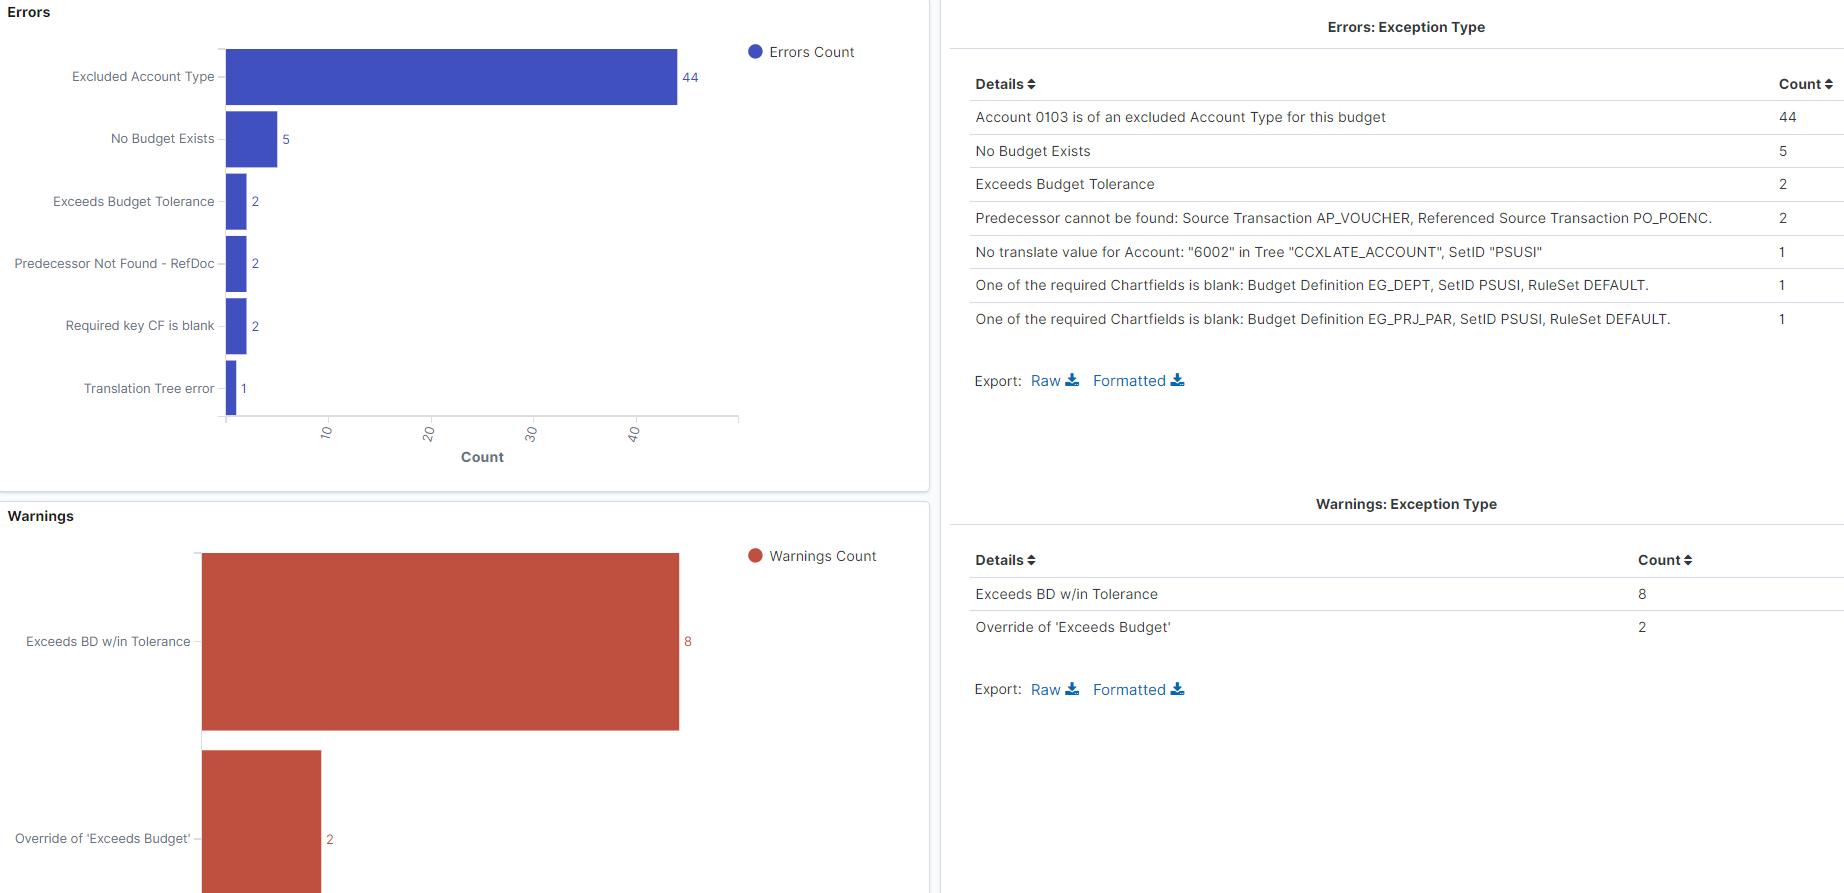Screen dimensions: 1844x893
Task: Click the Required key CF is blank bar
Action: coord(236,326)
